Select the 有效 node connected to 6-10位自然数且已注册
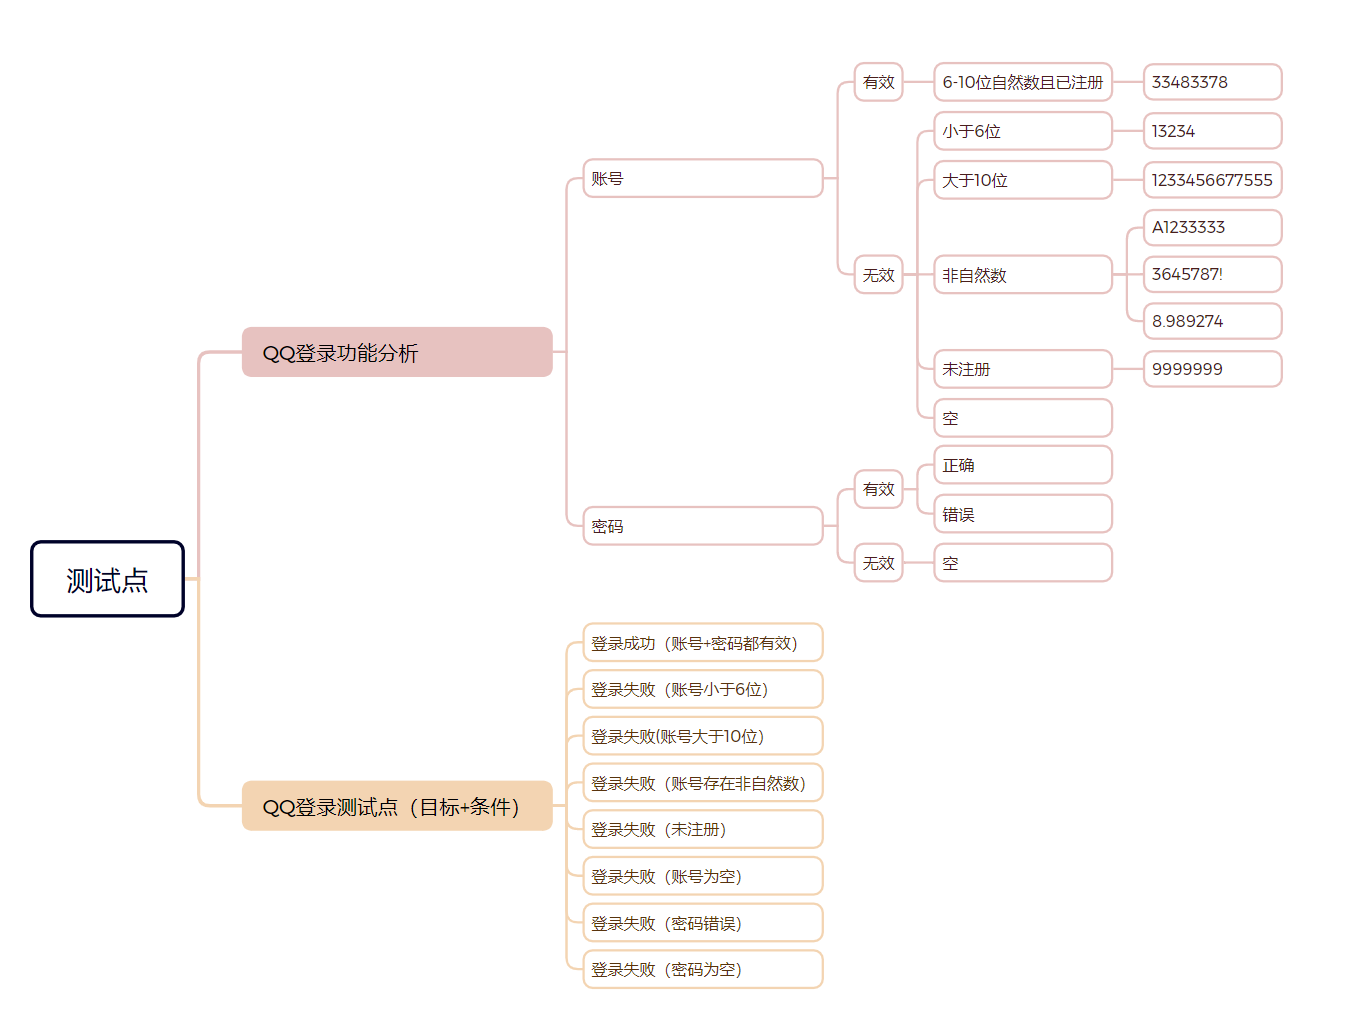This screenshot has width=1349, height=1018. pyautogui.click(x=879, y=82)
